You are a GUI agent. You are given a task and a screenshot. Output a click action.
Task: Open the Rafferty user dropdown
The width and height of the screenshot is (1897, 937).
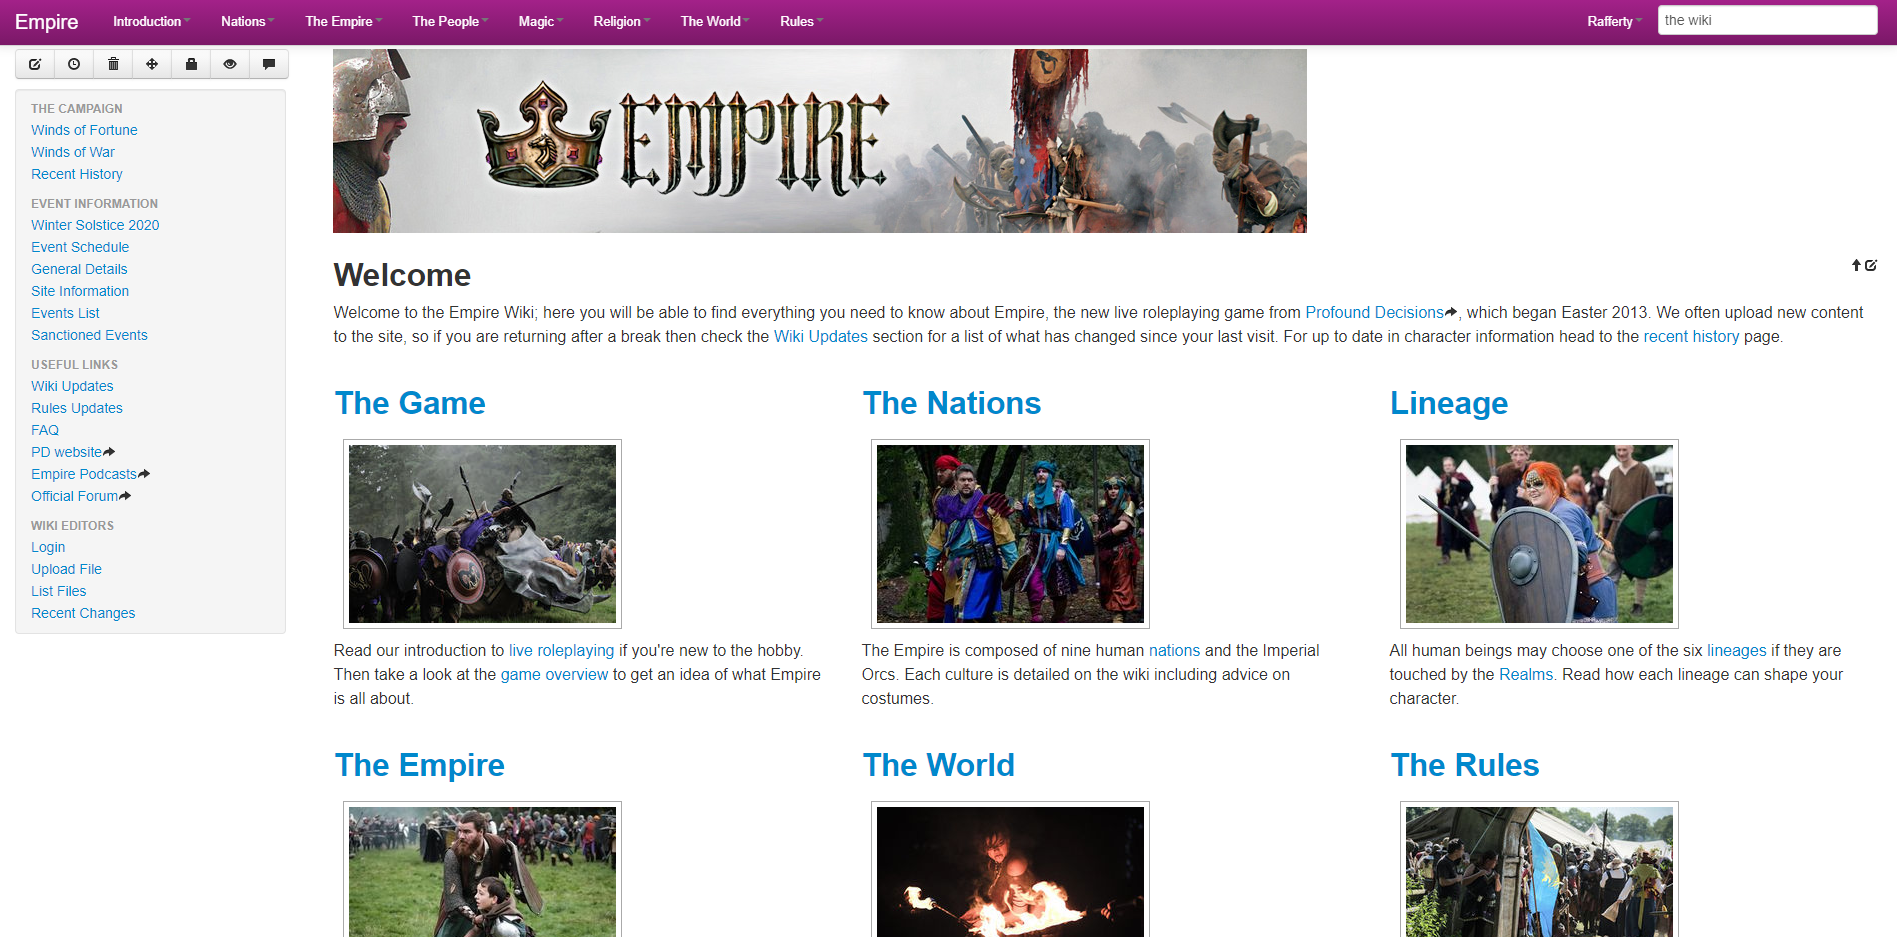coord(1613,21)
